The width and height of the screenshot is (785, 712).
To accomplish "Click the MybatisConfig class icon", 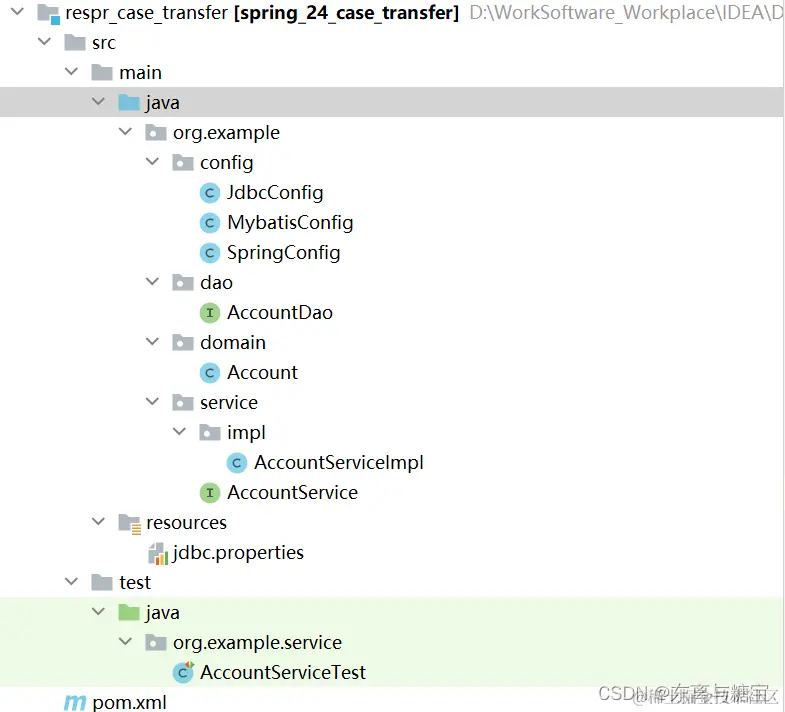I will coord(210,223).
